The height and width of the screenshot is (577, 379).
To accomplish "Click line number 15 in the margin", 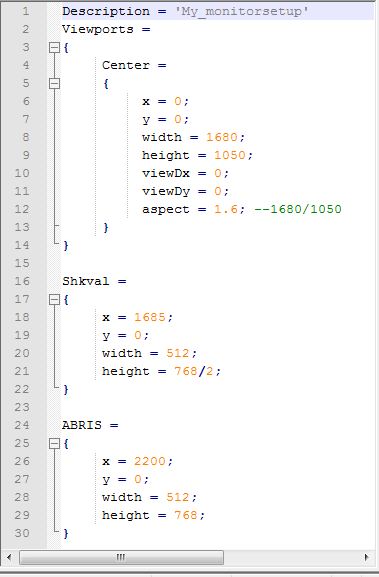I will (22, 263).
